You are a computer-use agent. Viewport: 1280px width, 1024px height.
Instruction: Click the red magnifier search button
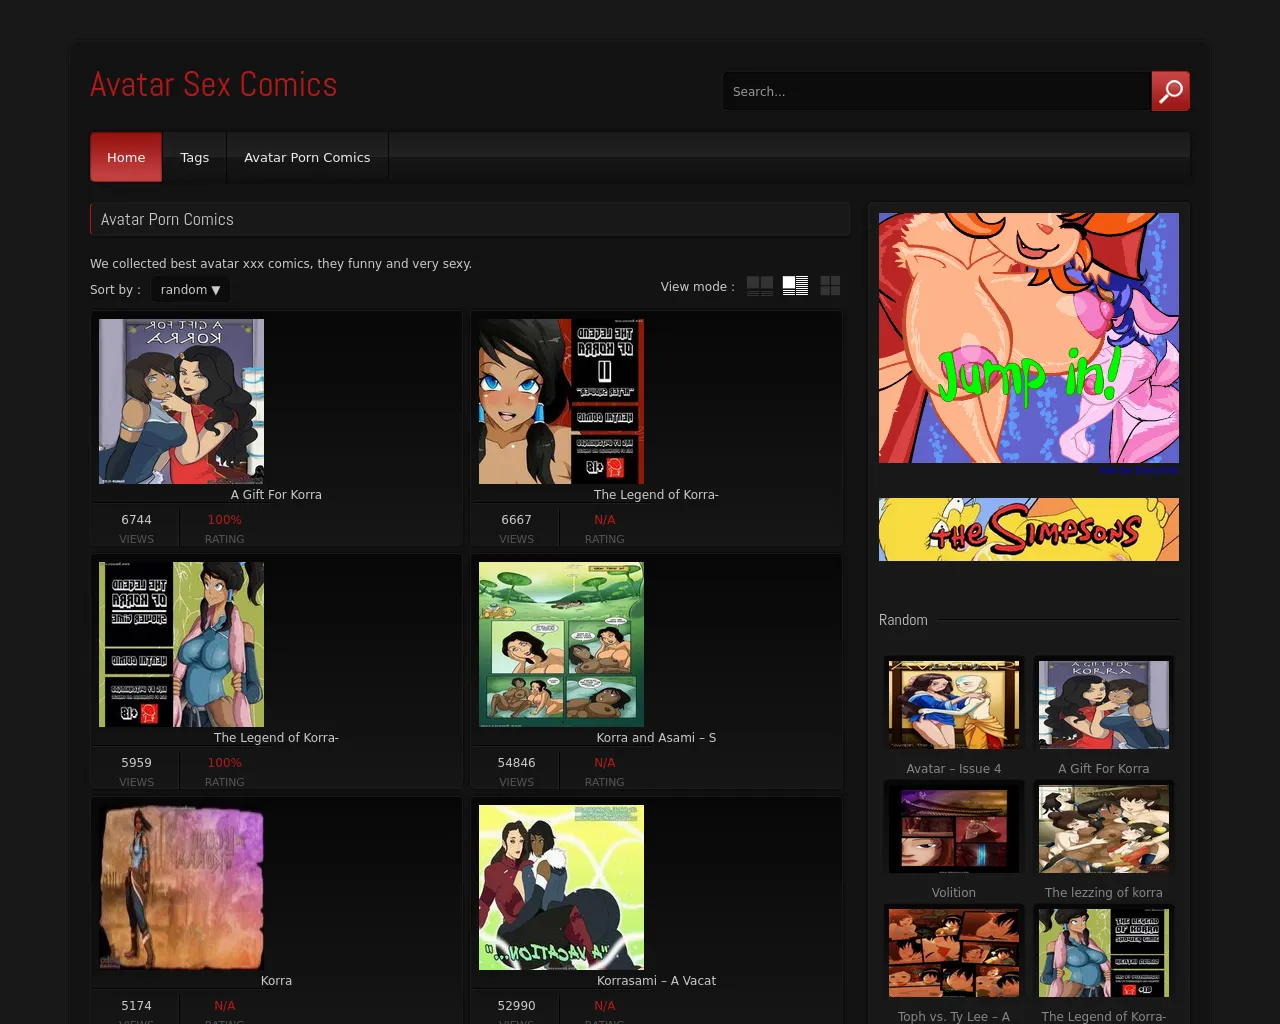point(1170,91)
